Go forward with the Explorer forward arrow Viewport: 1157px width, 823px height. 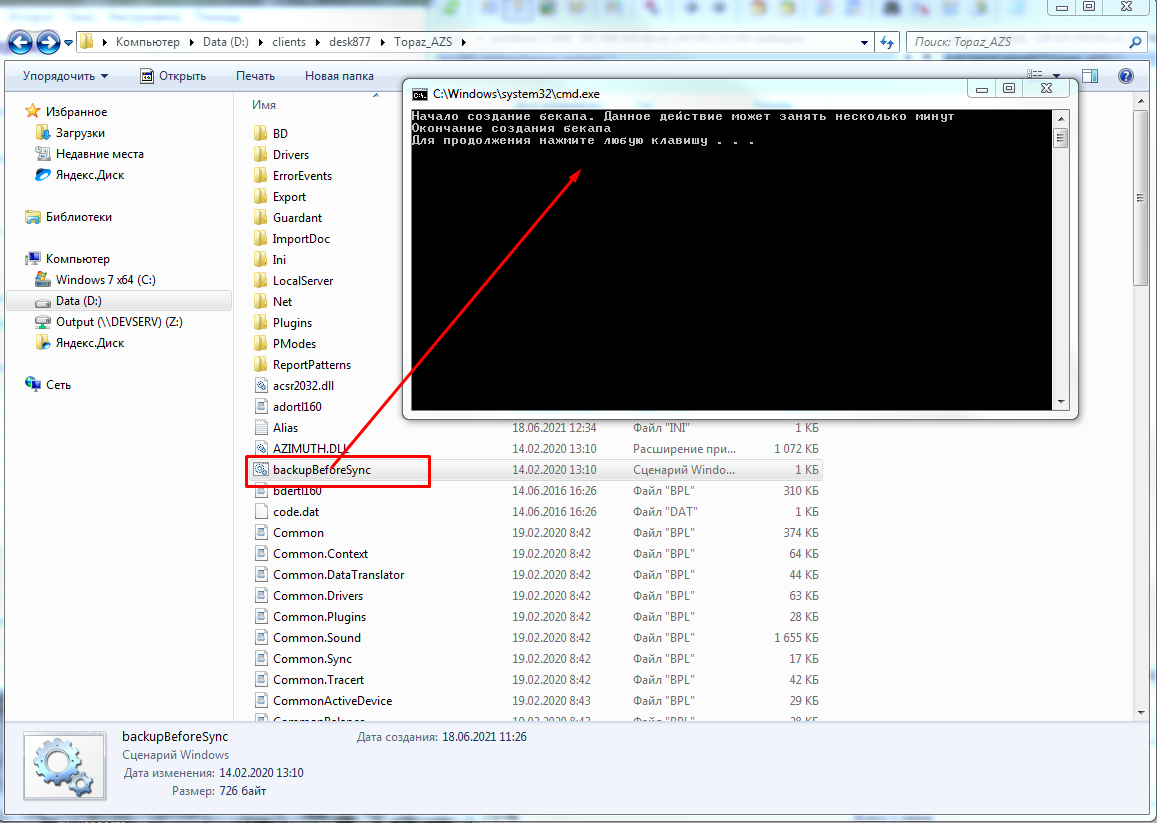click(48, 42)
